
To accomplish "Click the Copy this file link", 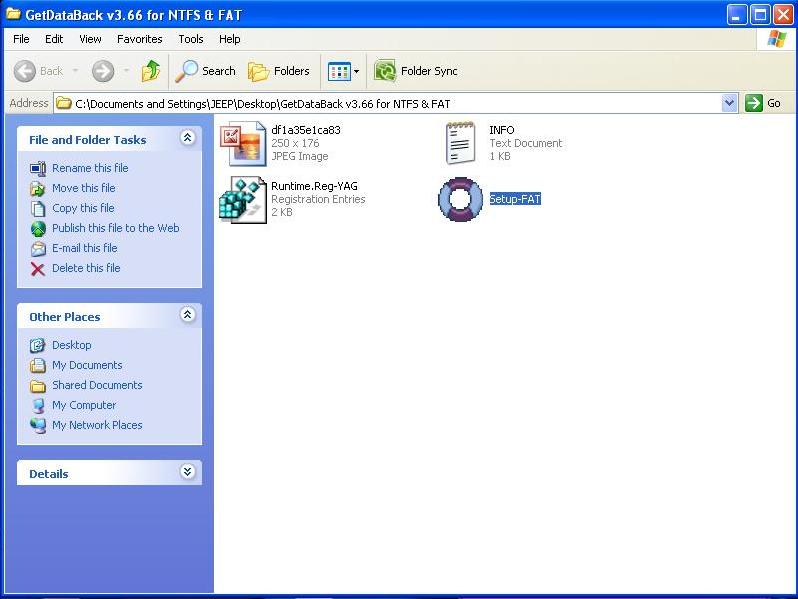I will pos(83,208).
